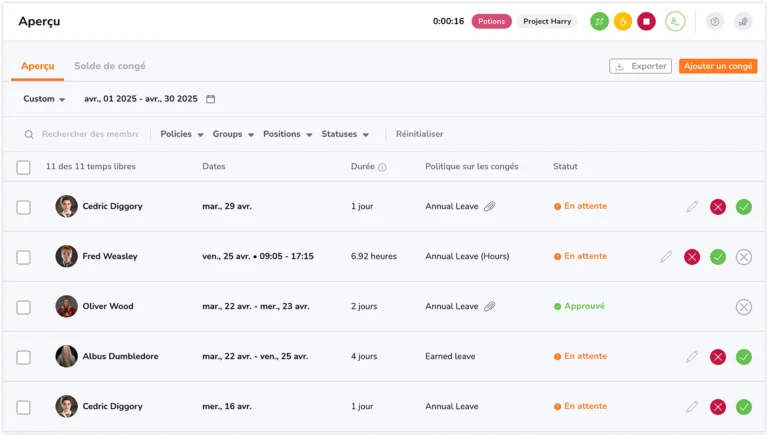Click the Project Harry tag

[547, 22]
